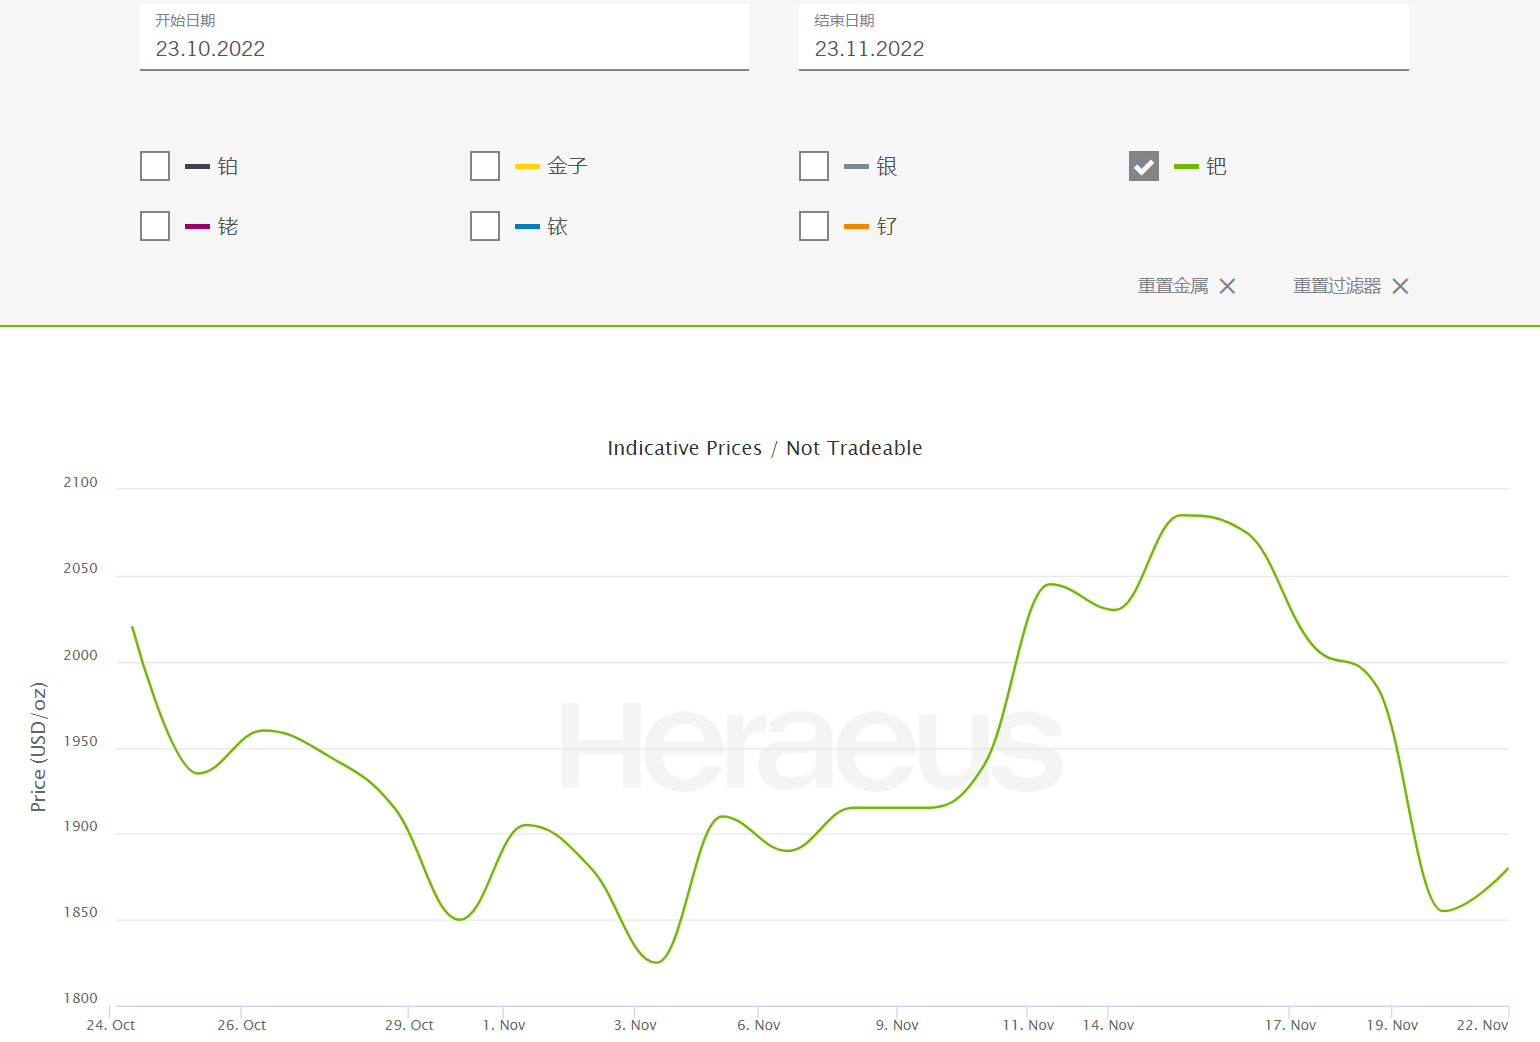Image resolution: width=1540 pixels, height=1042 pixels.
Task: Click the 24. Oct x-axis label
Action: [111, 1025]
